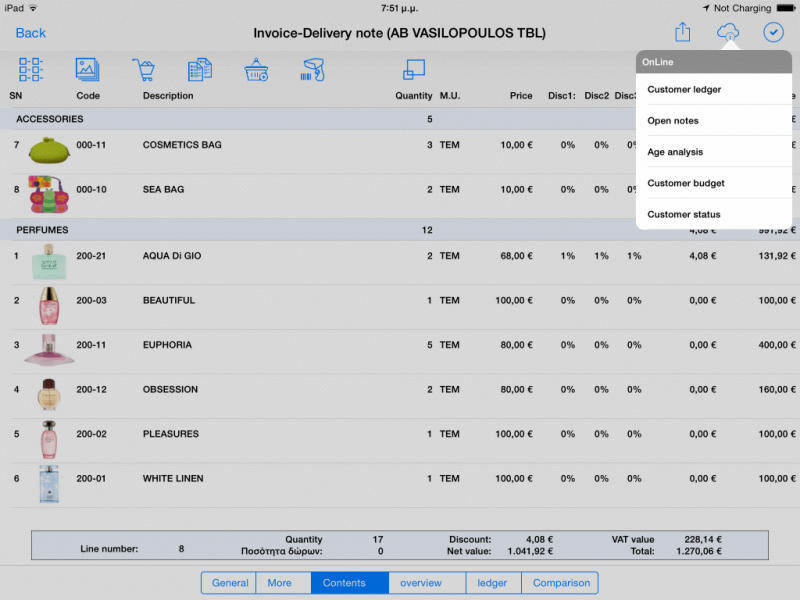Activate the barcode scanner icon

[312, 69]
